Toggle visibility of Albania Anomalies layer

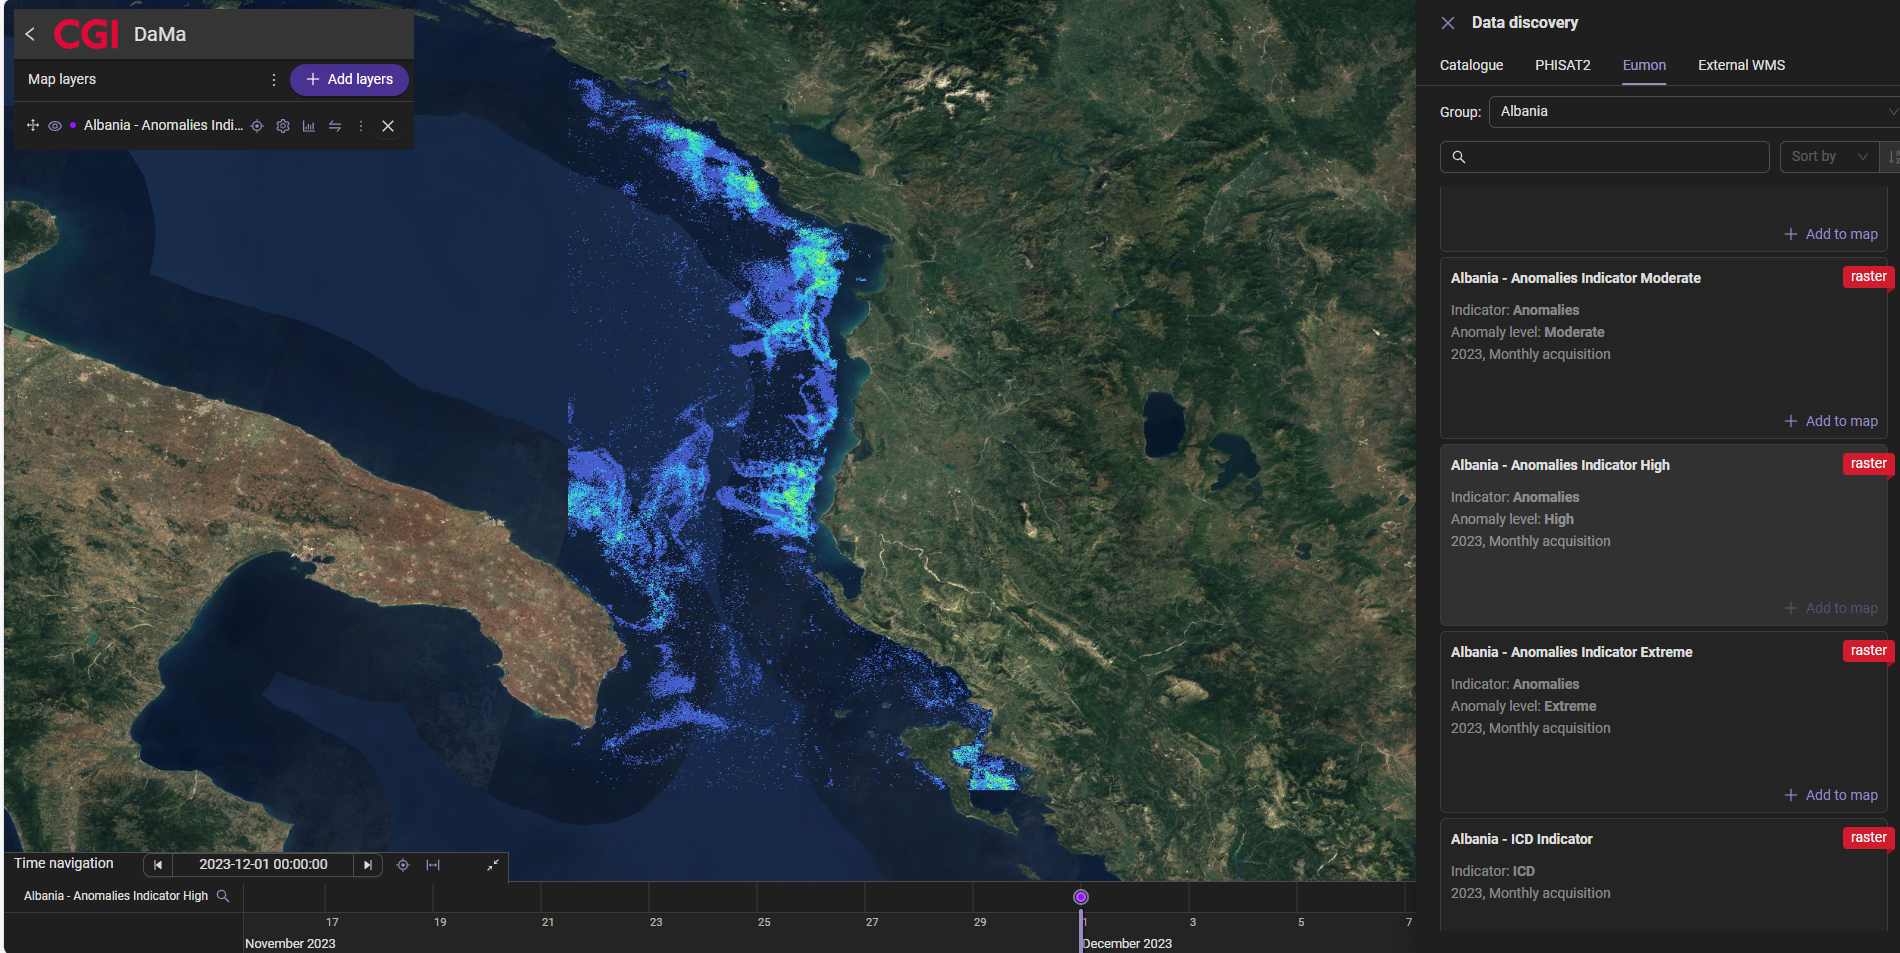click(x=55, y=126)
